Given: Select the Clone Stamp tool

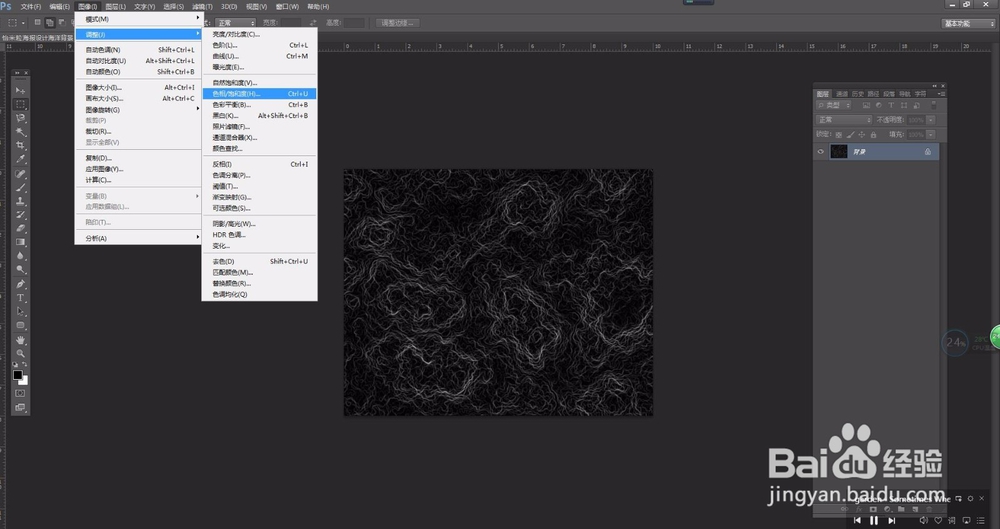Looking at the screenshot, I should point(20,201).
